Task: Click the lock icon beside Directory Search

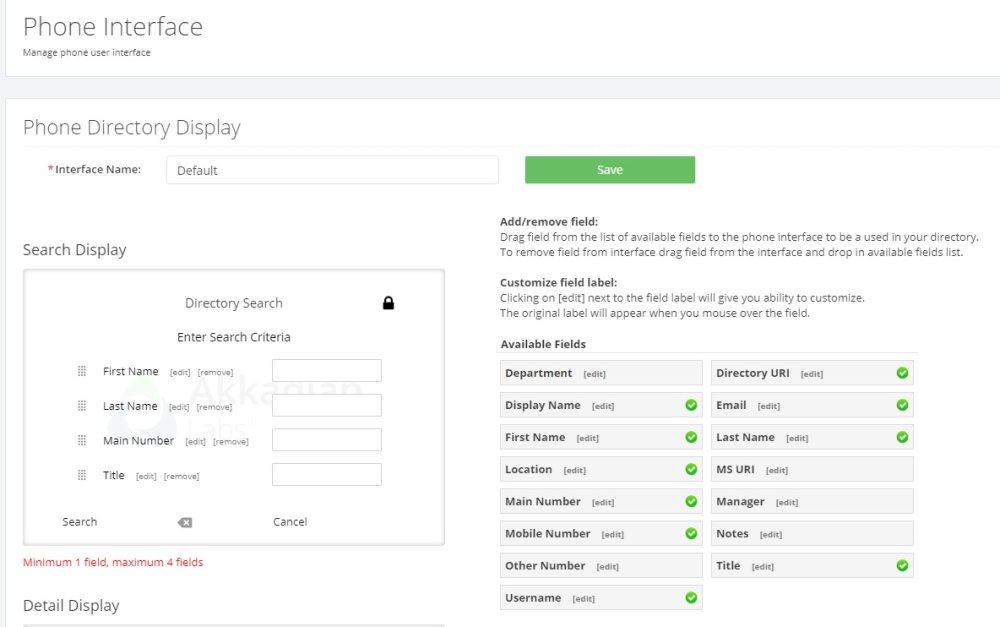Action: (388, 303)
